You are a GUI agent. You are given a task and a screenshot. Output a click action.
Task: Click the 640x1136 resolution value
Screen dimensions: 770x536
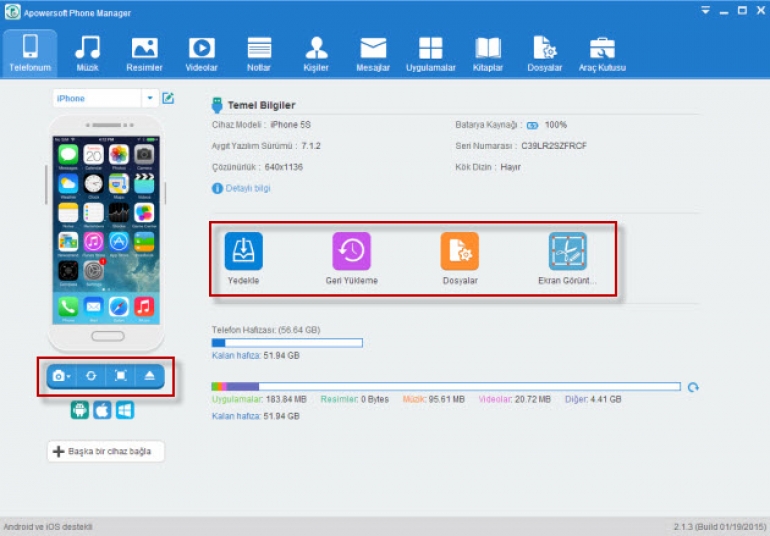(x=283, y=167)
